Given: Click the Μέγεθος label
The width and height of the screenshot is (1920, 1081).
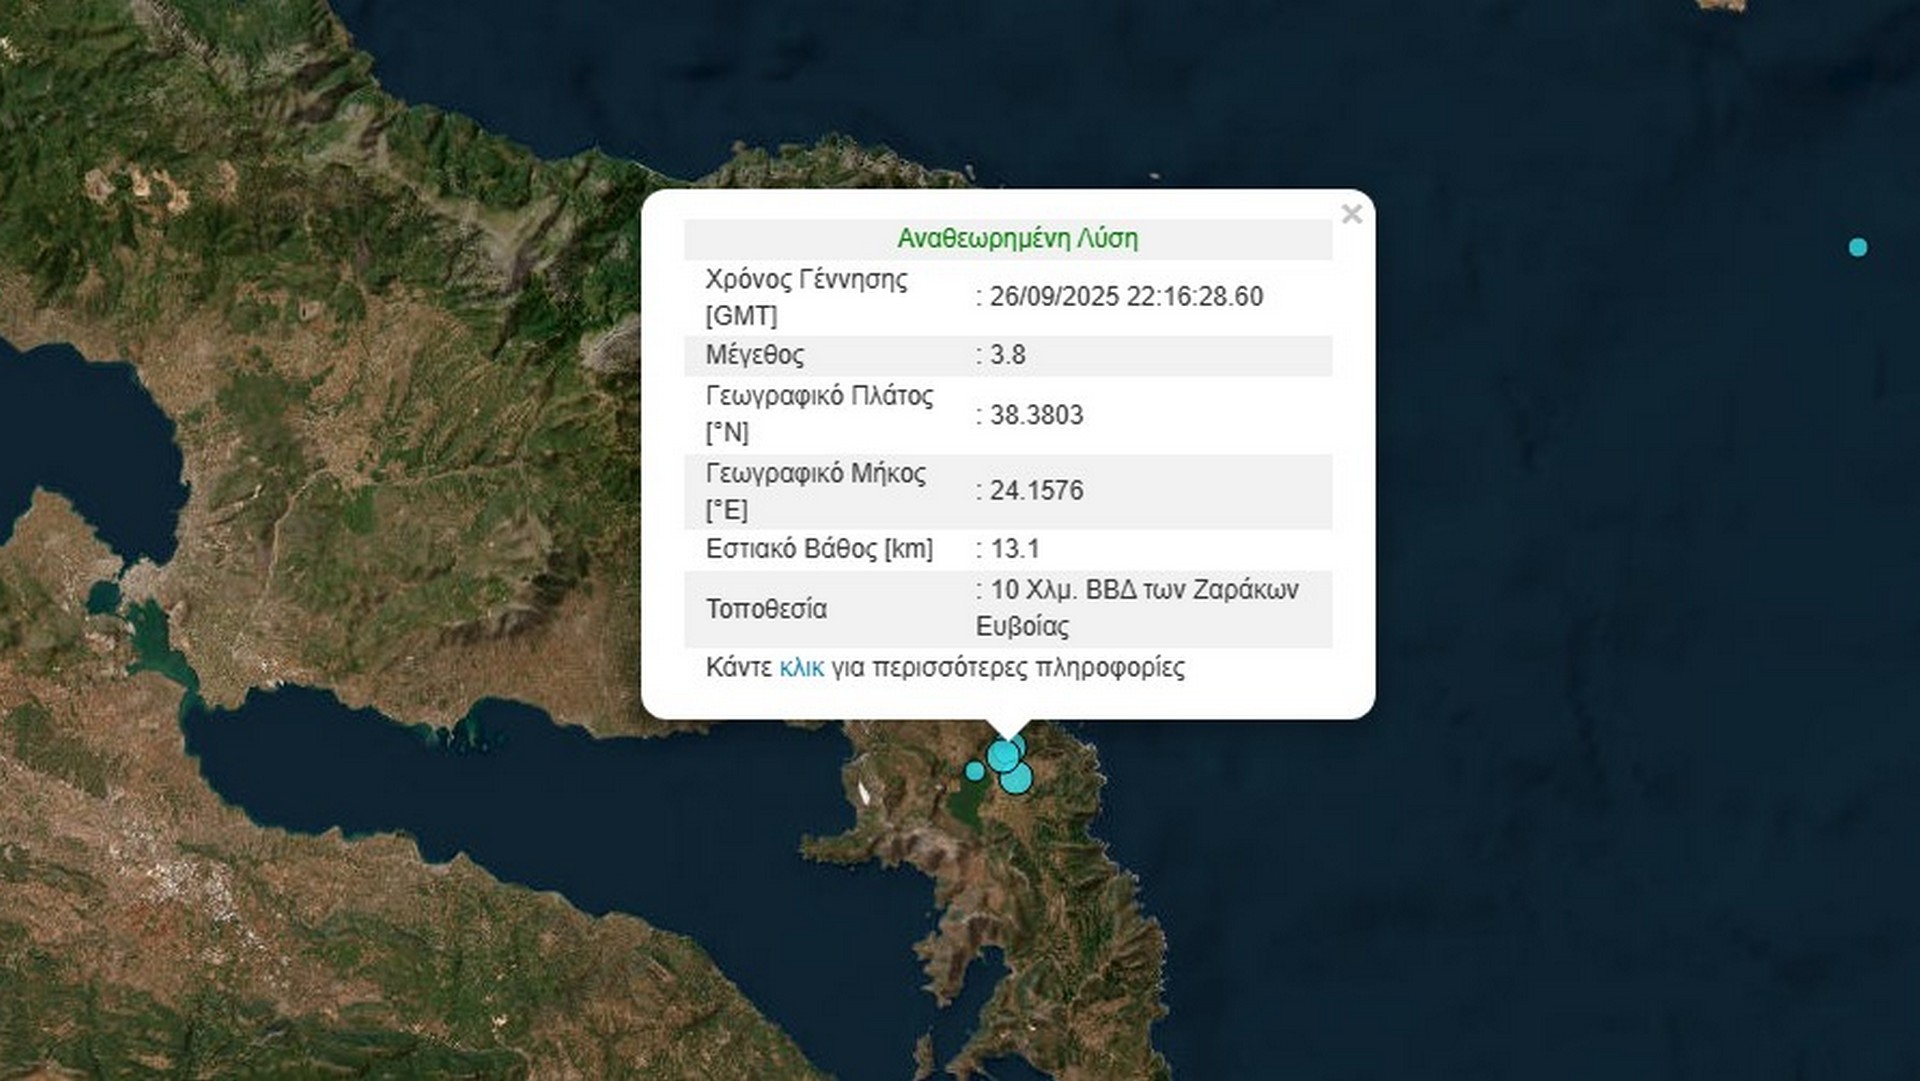Looking at the screenshot, I should point(754,355).
